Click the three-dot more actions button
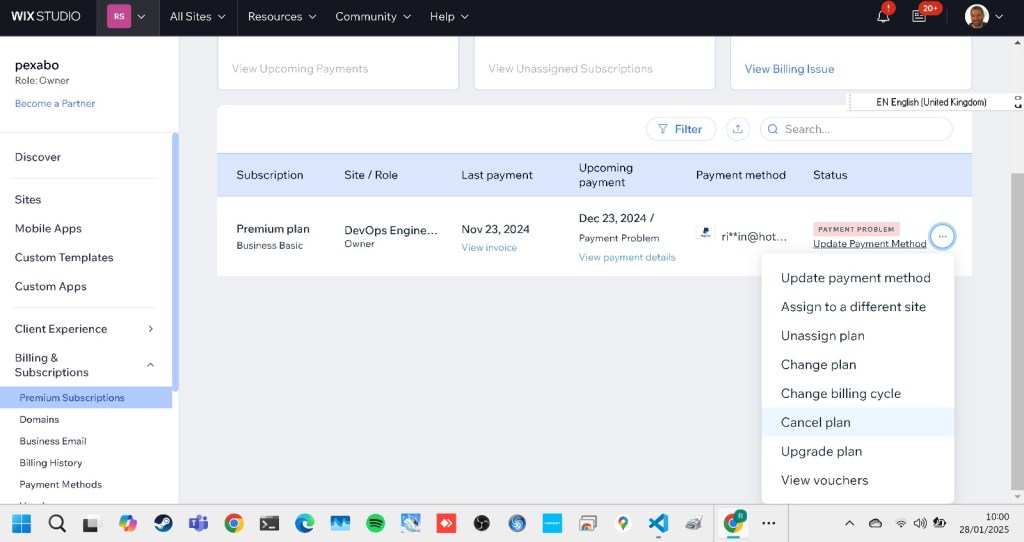The image size is (1024, 542). (x=942, y=236)
